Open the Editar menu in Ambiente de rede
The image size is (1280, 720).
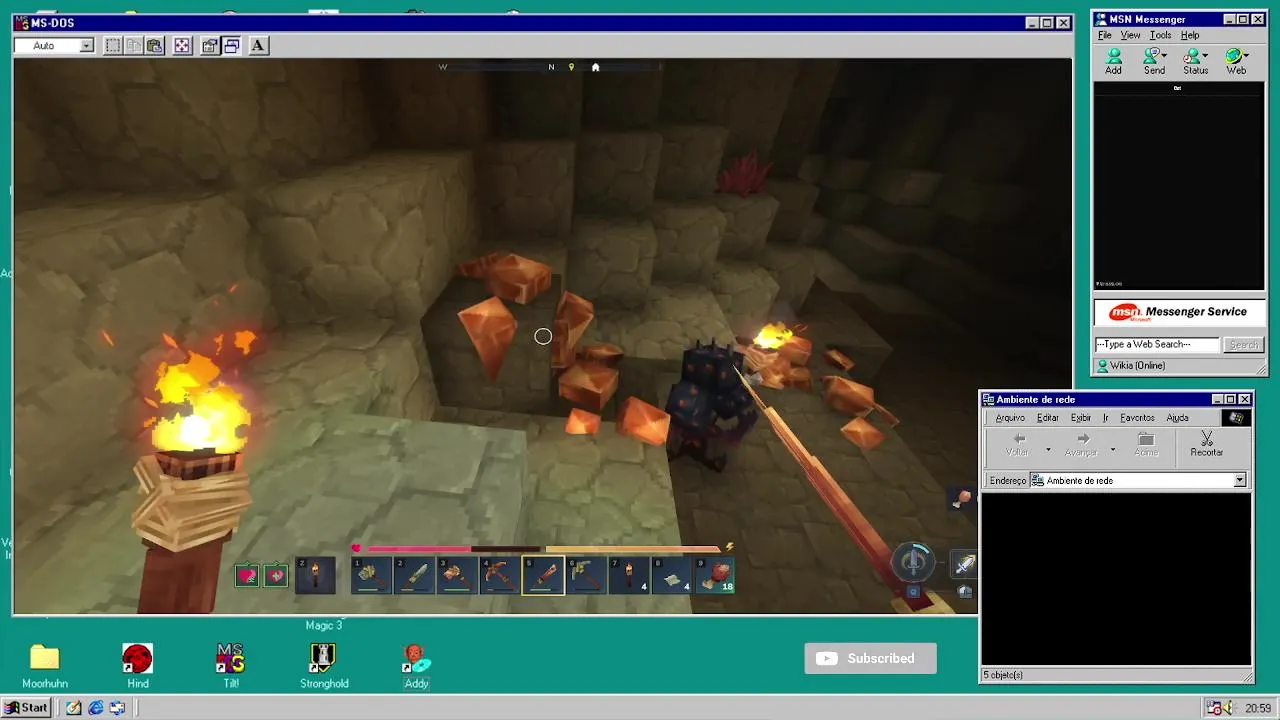(x=1048, y=418)
